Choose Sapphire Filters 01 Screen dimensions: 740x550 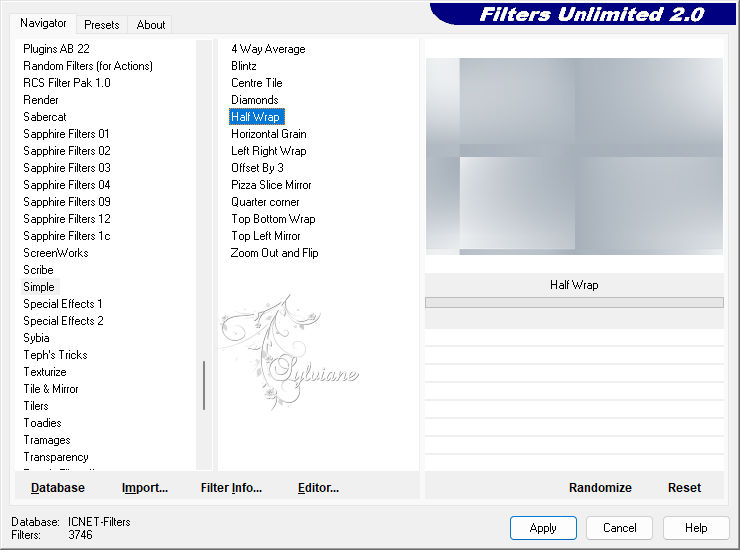point(66,134)
